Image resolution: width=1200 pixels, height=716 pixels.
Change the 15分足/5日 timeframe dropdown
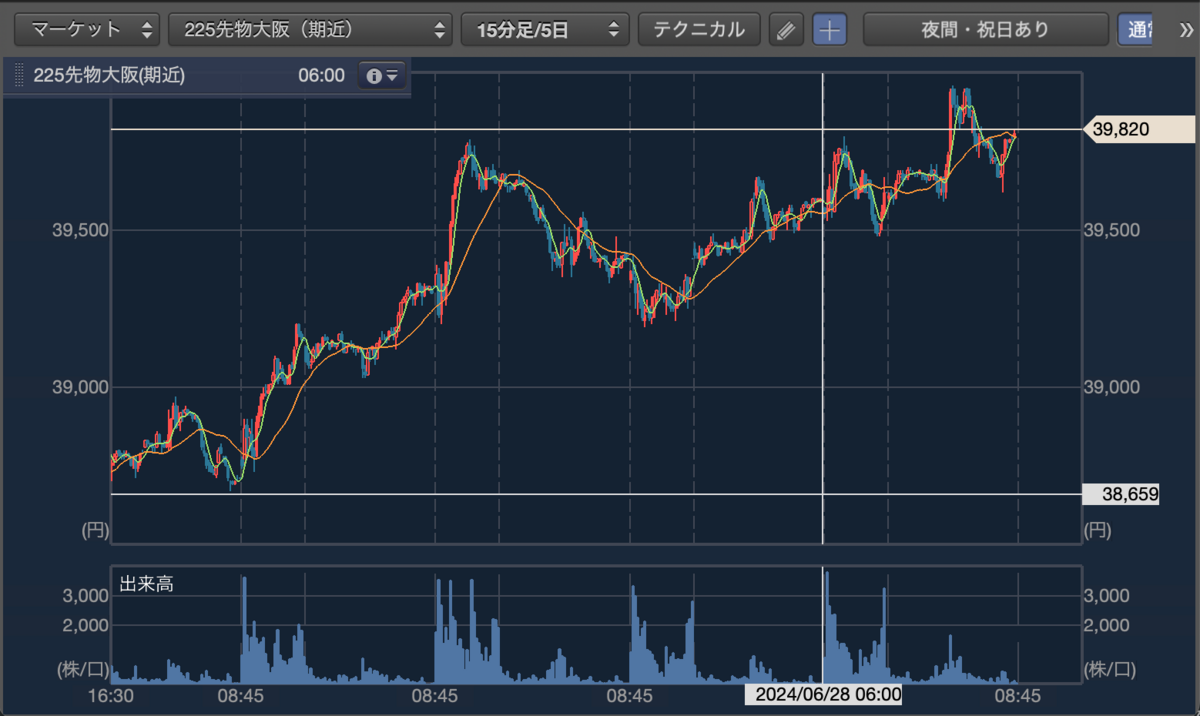coord(544,29)
